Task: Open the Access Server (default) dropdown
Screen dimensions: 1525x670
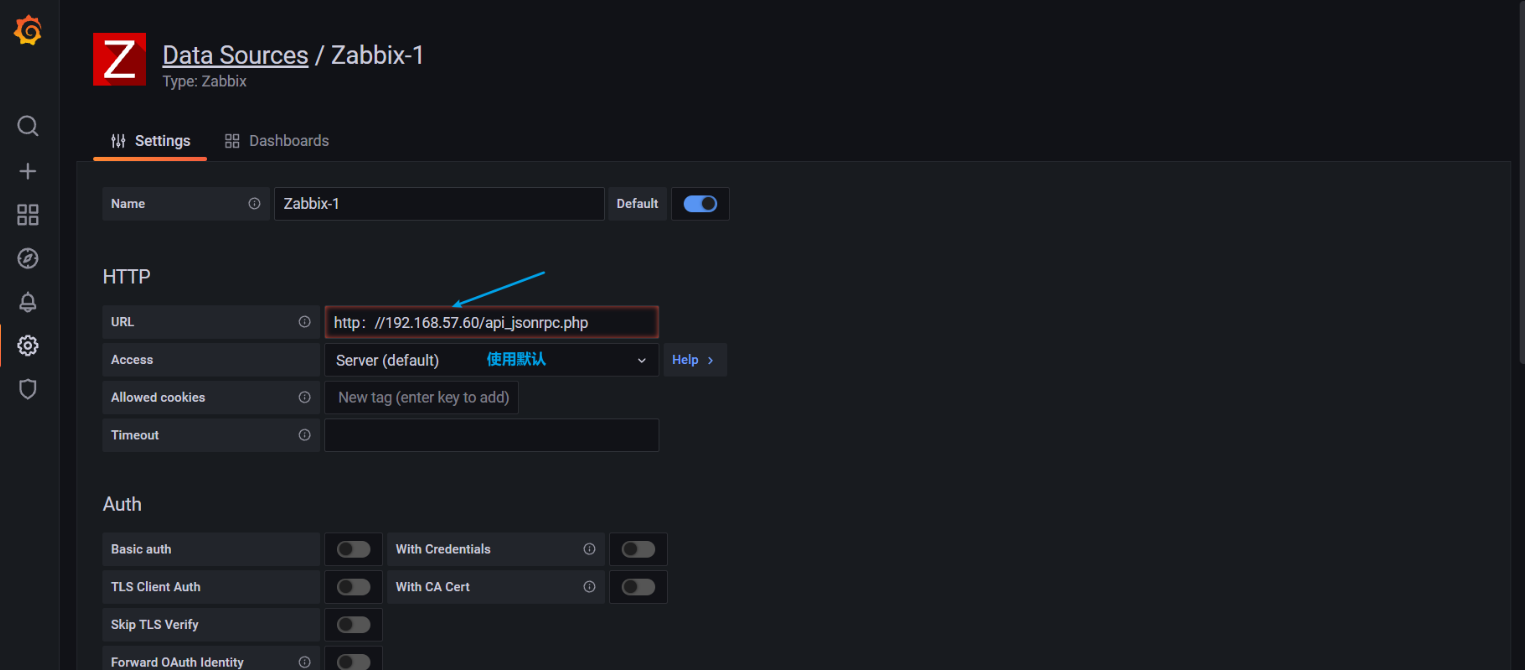Action: pos(491,360)
